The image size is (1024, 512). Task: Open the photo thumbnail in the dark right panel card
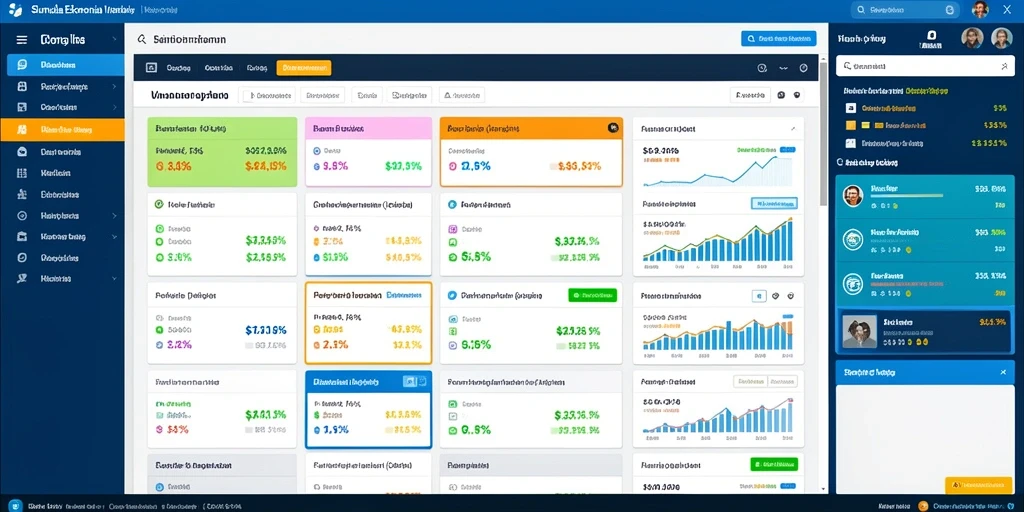[x=859, y=331]
